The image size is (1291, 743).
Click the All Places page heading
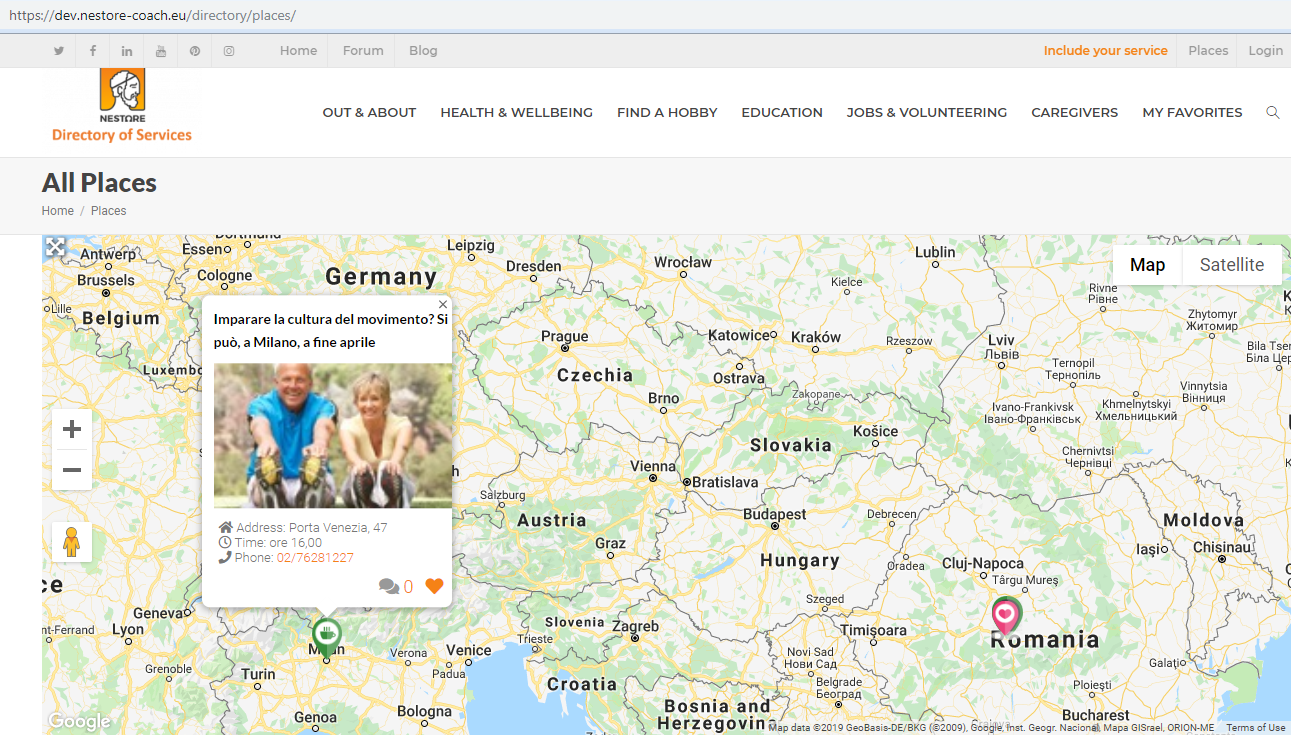[x=99, y=183]
